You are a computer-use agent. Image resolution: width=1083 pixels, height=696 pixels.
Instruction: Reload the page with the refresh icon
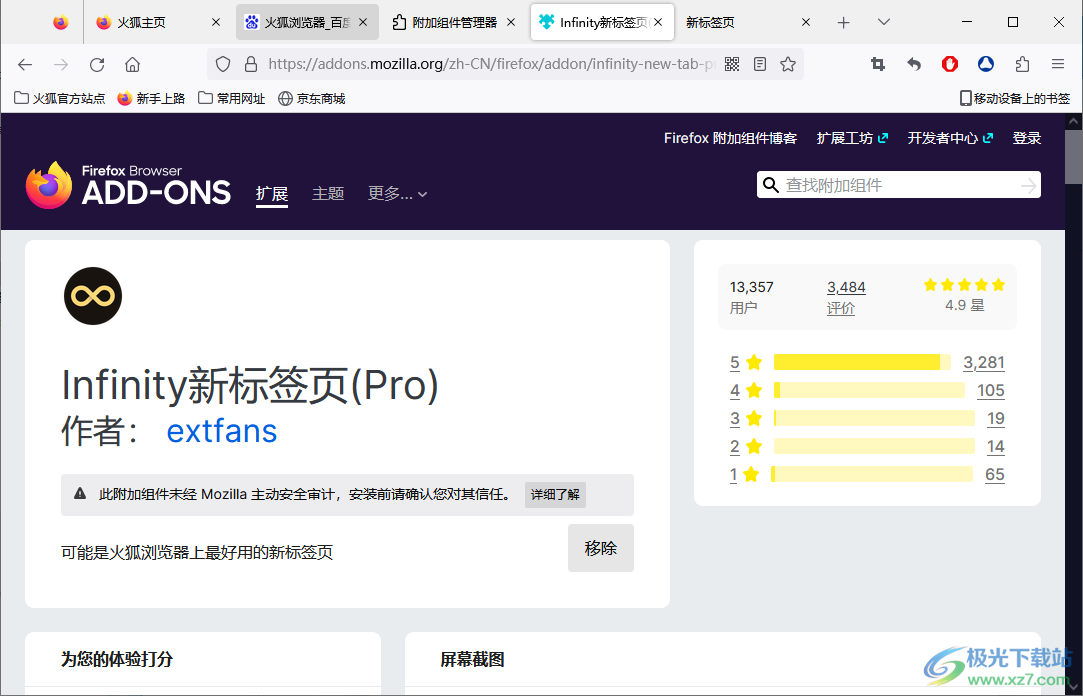pos(97,64)
